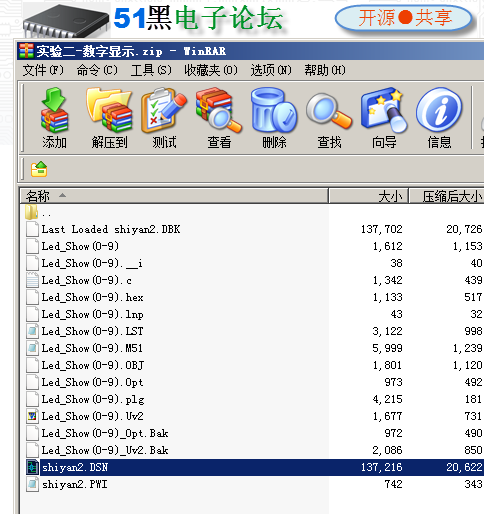Click the icon of shiyan2.DSN

point(32,467)
